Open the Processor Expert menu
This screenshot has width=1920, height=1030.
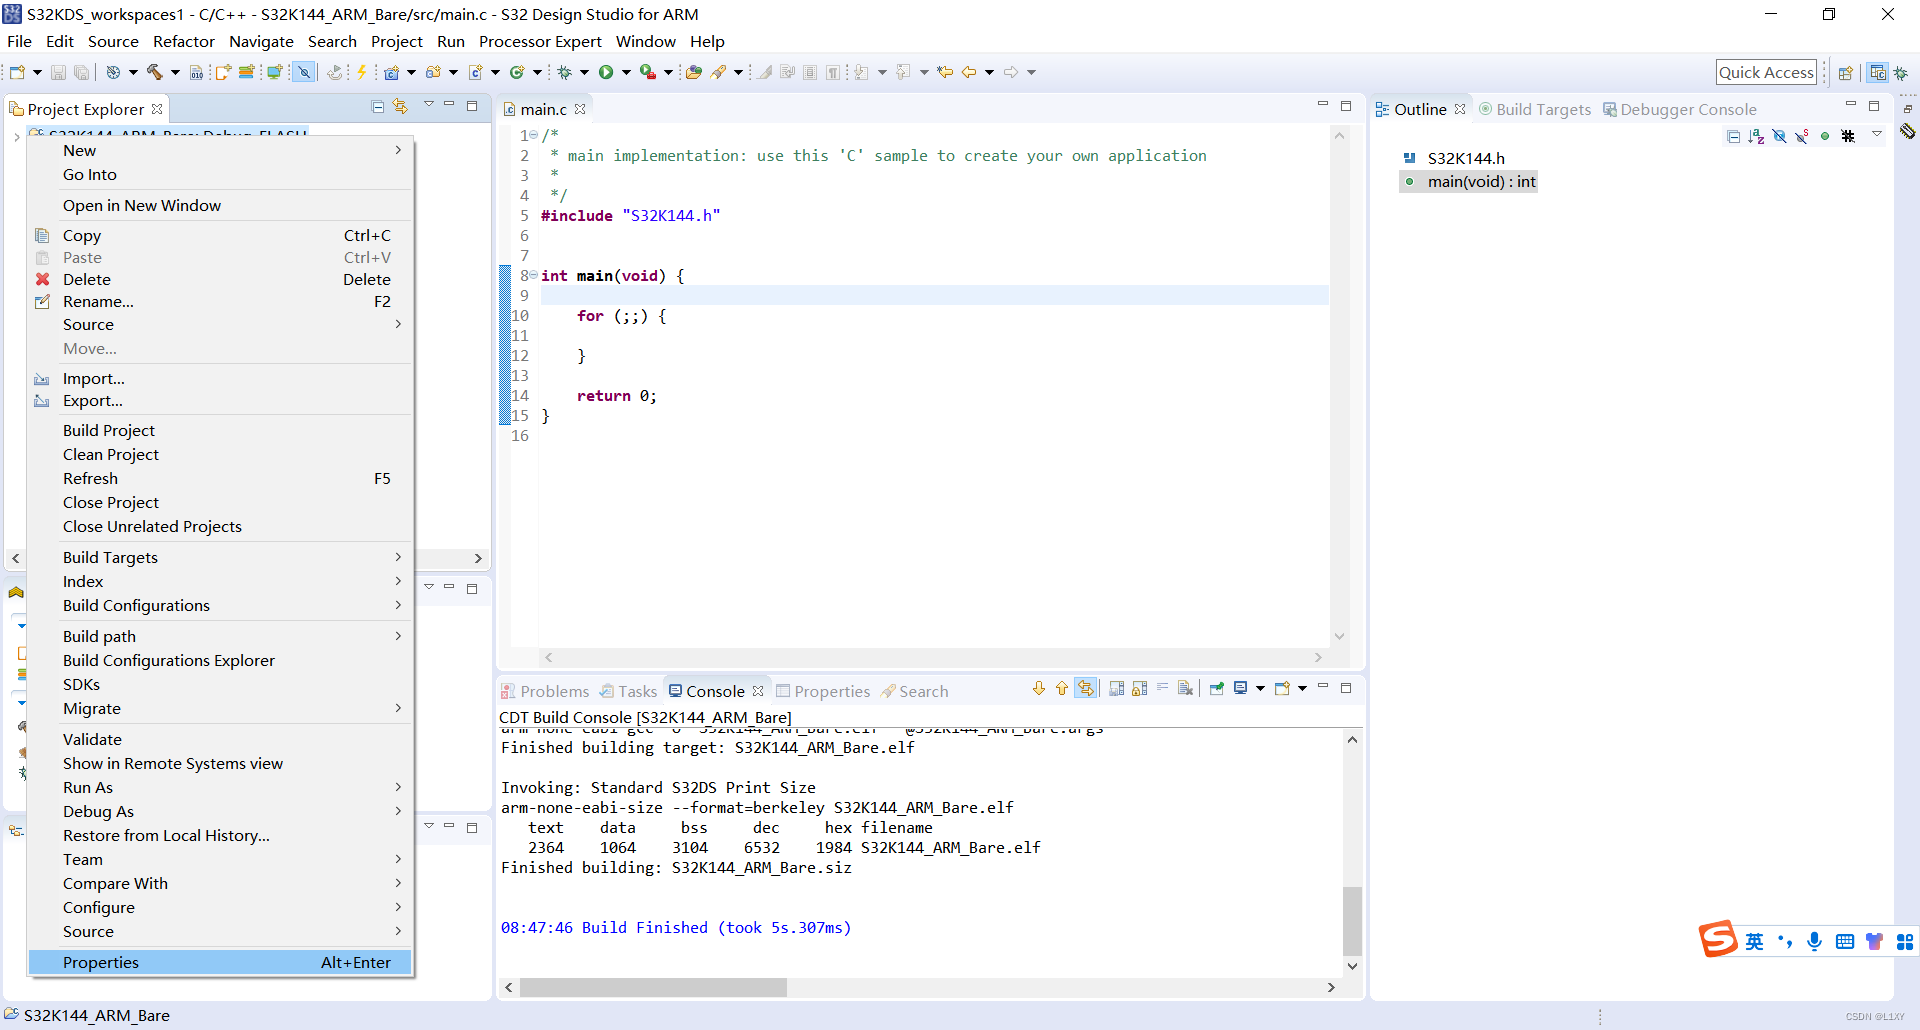click(x=540, y=41)
